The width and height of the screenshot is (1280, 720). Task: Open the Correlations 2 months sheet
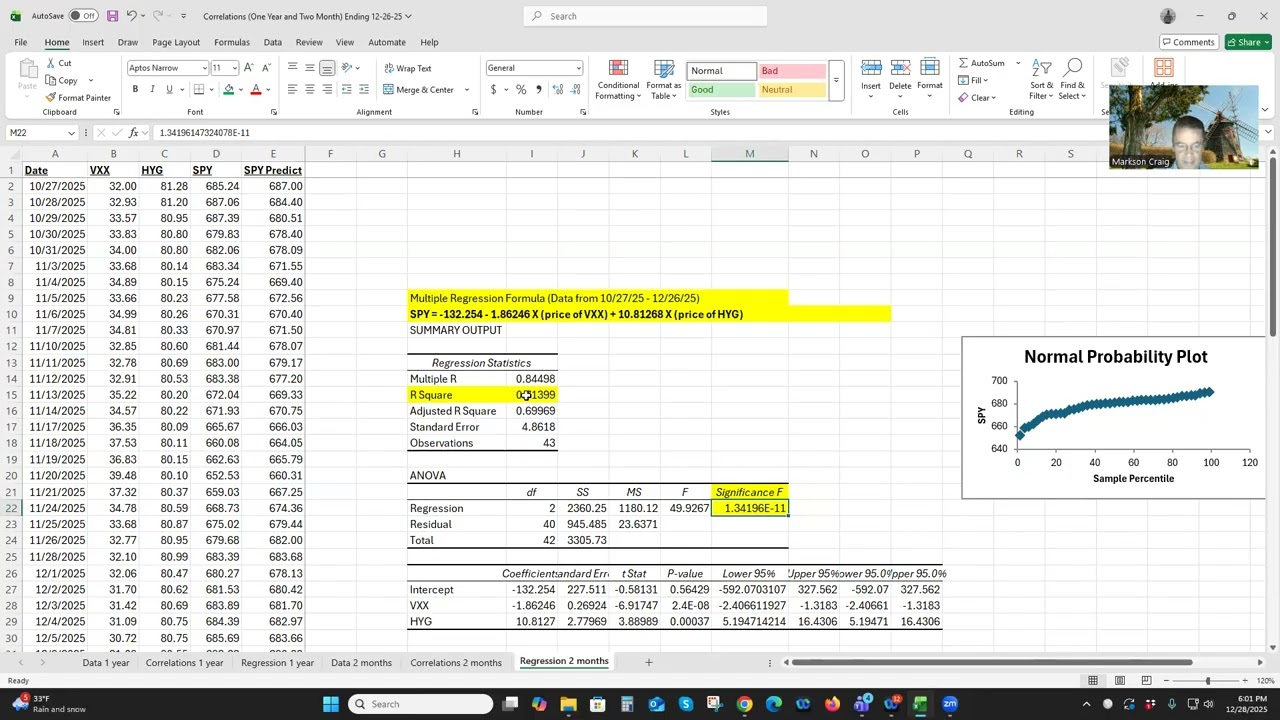coord(456,662)
